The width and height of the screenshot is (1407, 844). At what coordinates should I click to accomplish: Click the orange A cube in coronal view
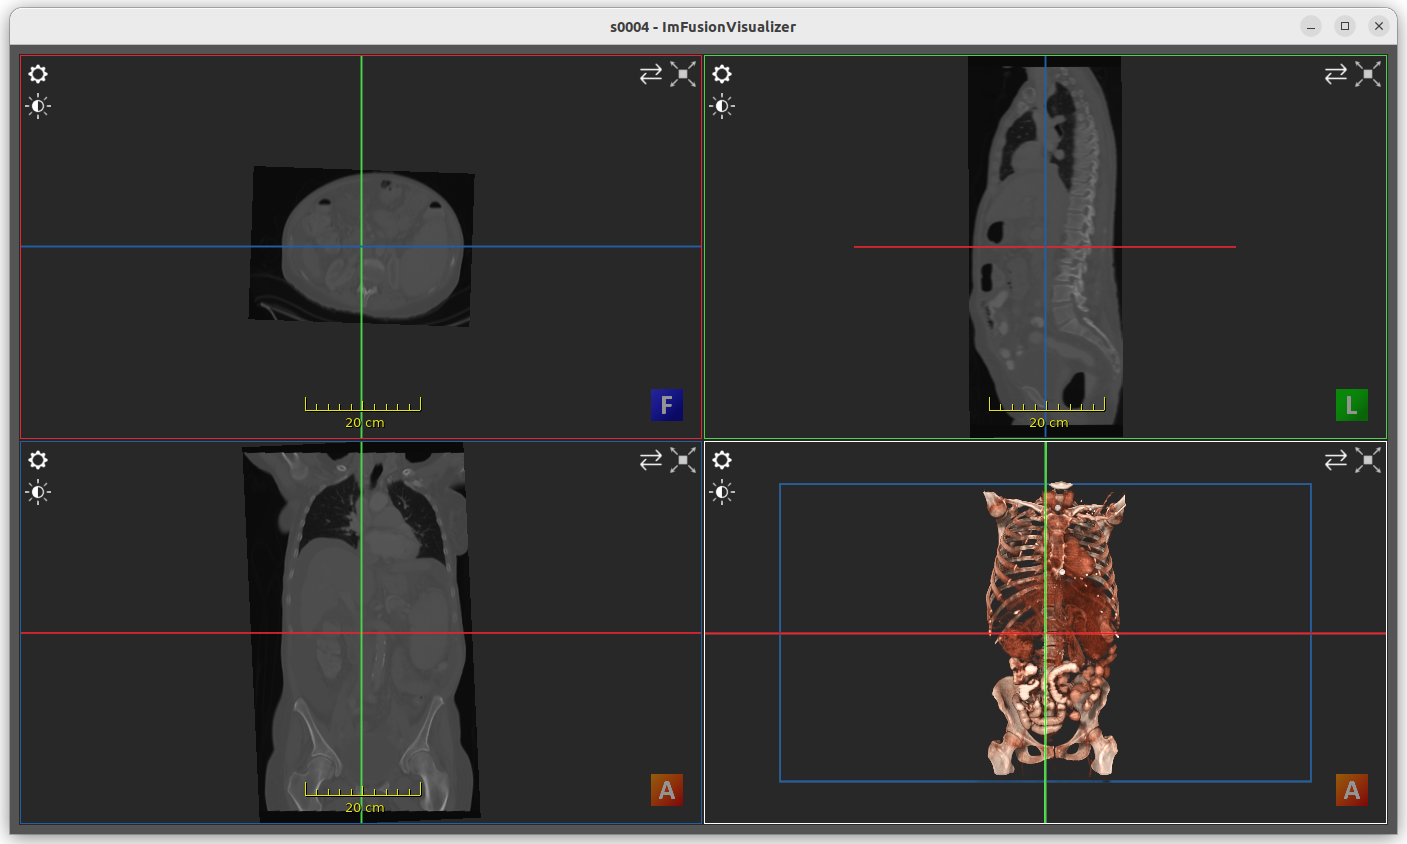(667, 790)
